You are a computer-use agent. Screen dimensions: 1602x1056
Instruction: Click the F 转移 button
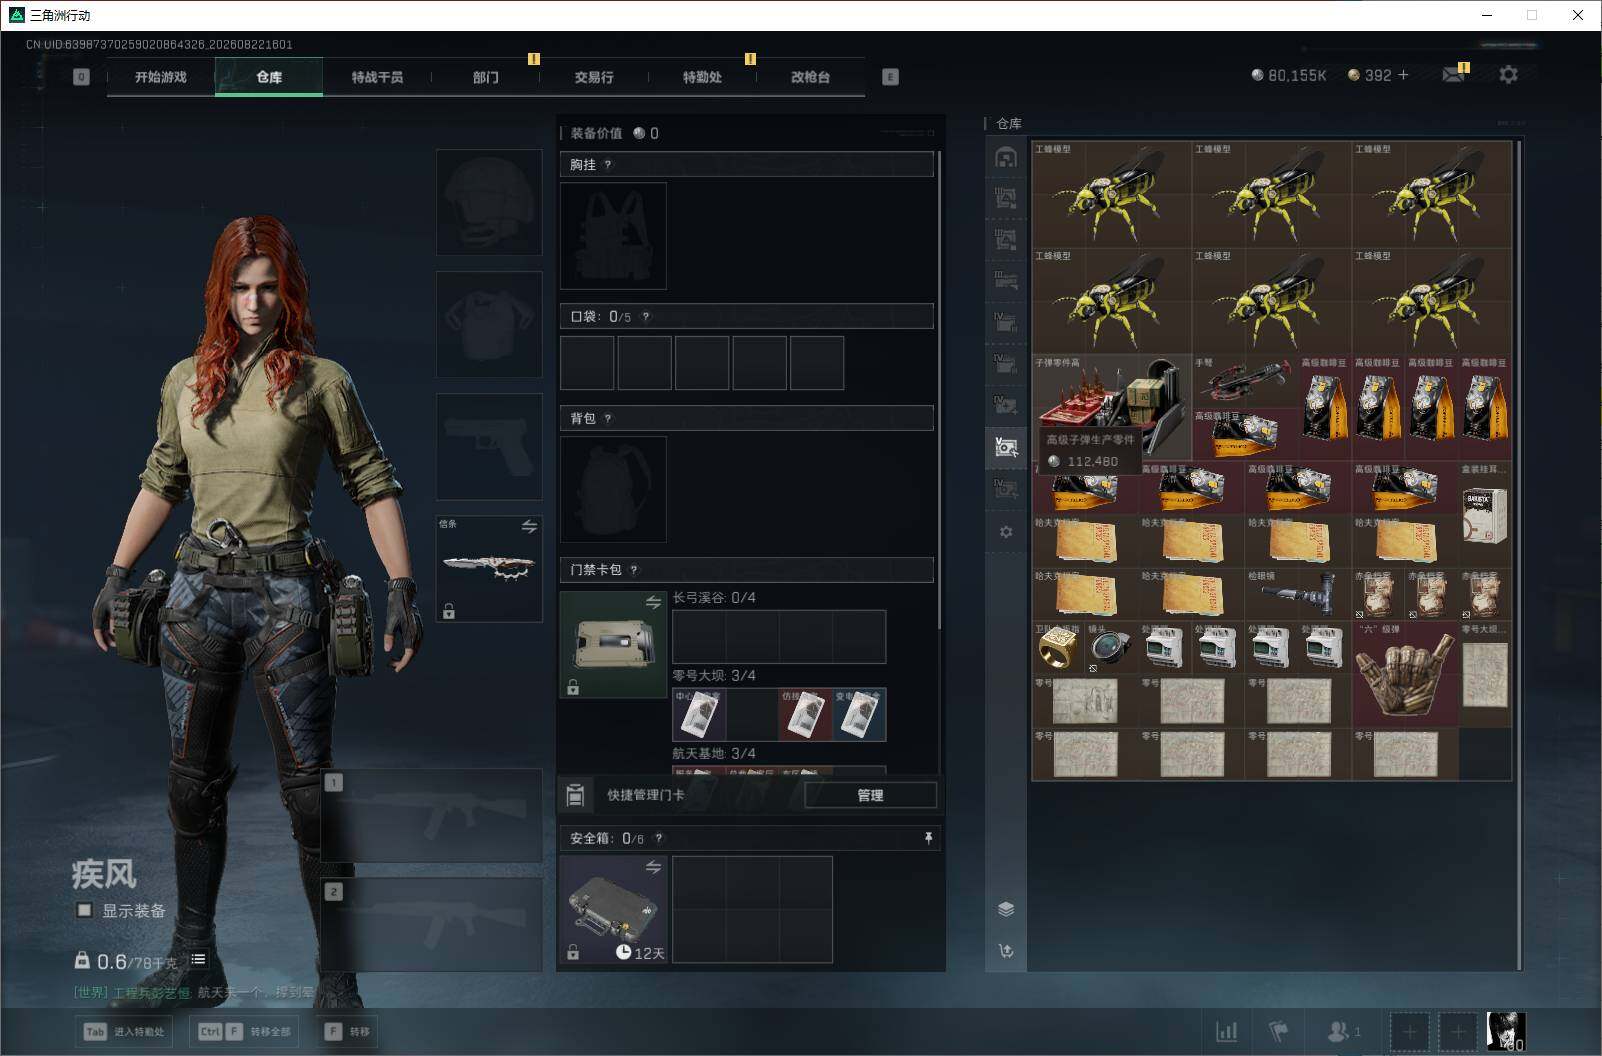tap(347, 1031)
